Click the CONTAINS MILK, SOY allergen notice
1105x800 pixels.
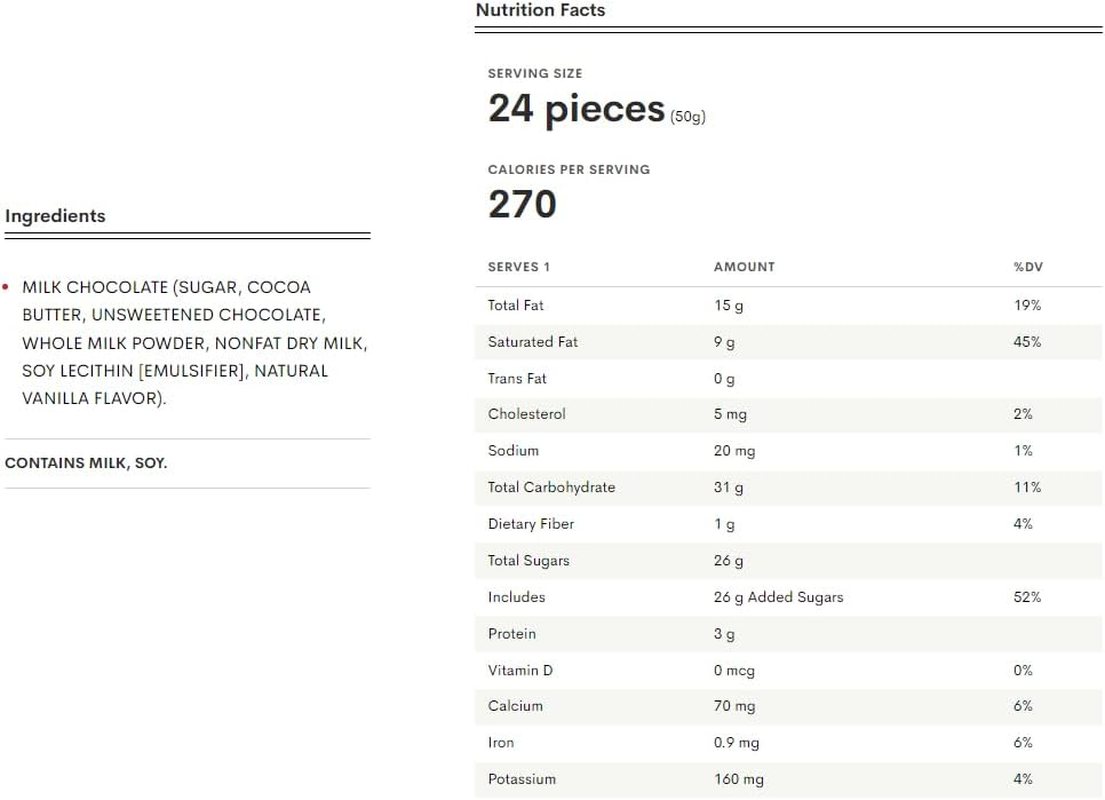(86, 464)
